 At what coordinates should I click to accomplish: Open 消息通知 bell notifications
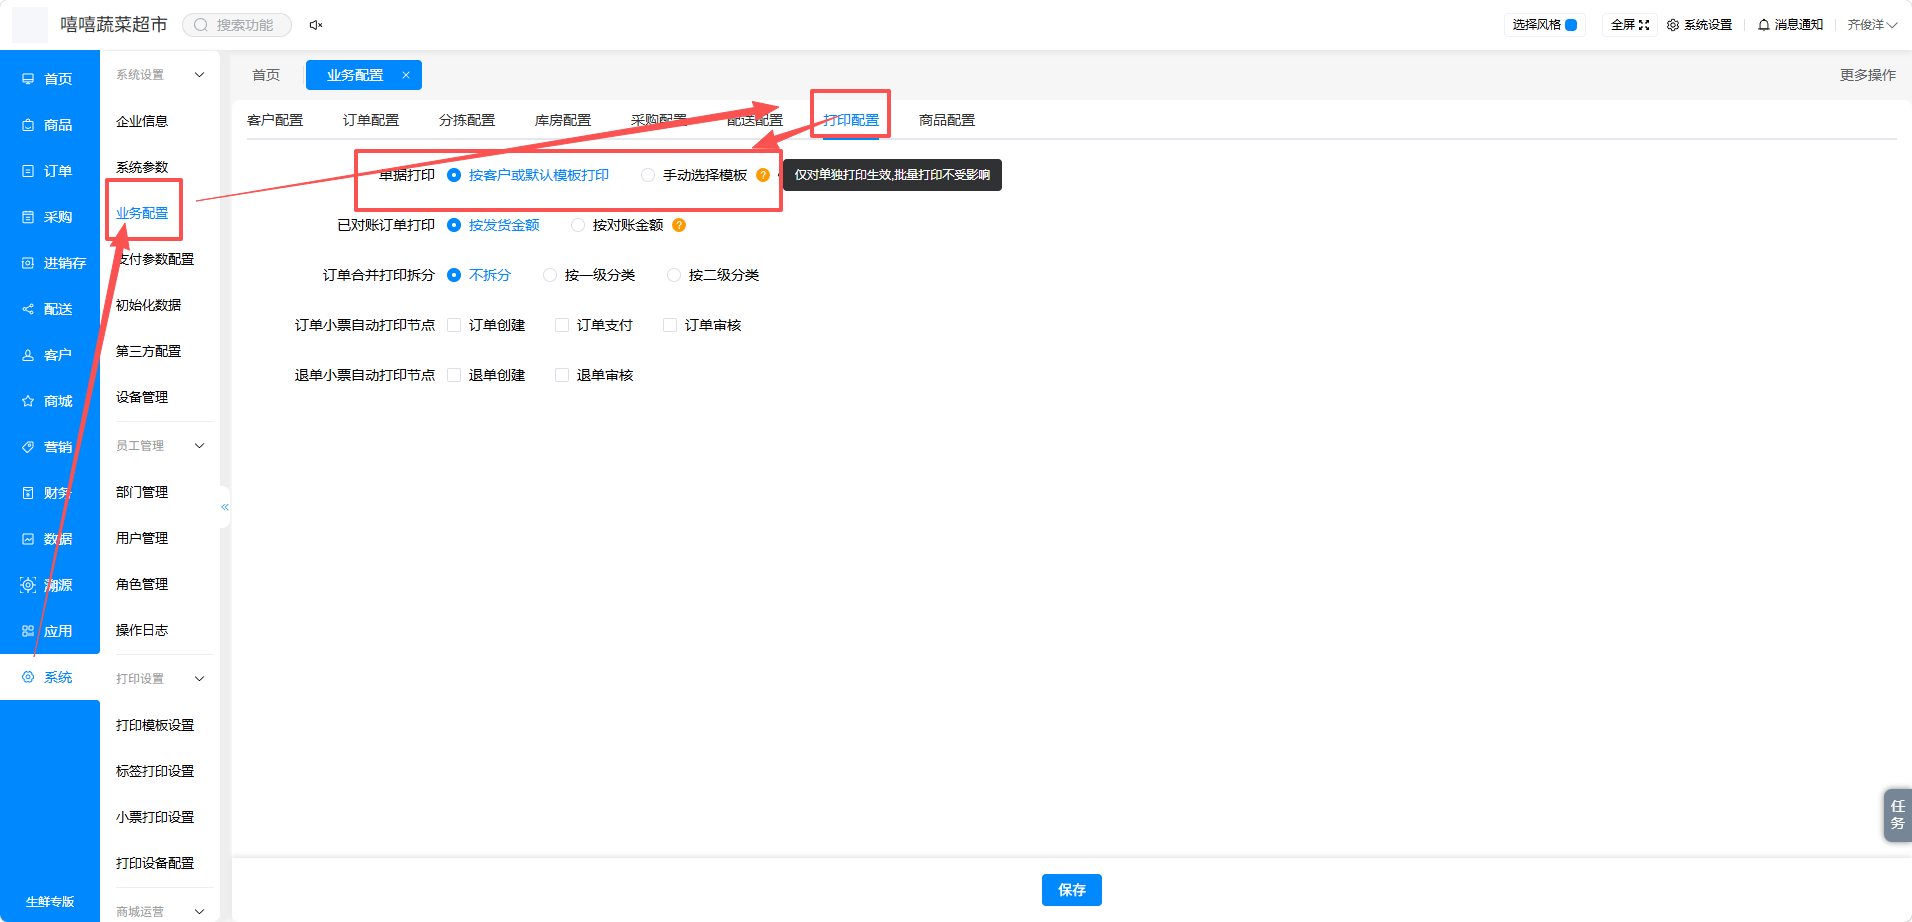pyautogui.click(x=1764, y=25)
